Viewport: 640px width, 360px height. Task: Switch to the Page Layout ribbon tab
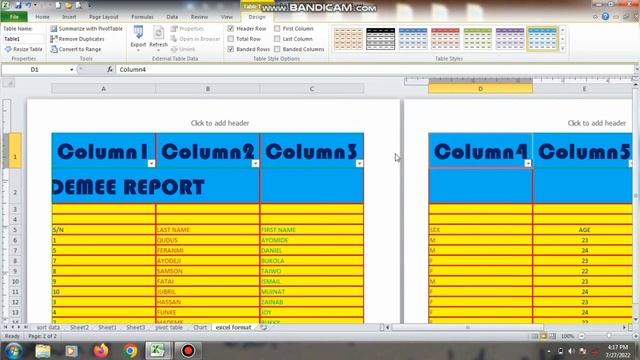pyautogui.click(x=104, y=17)
